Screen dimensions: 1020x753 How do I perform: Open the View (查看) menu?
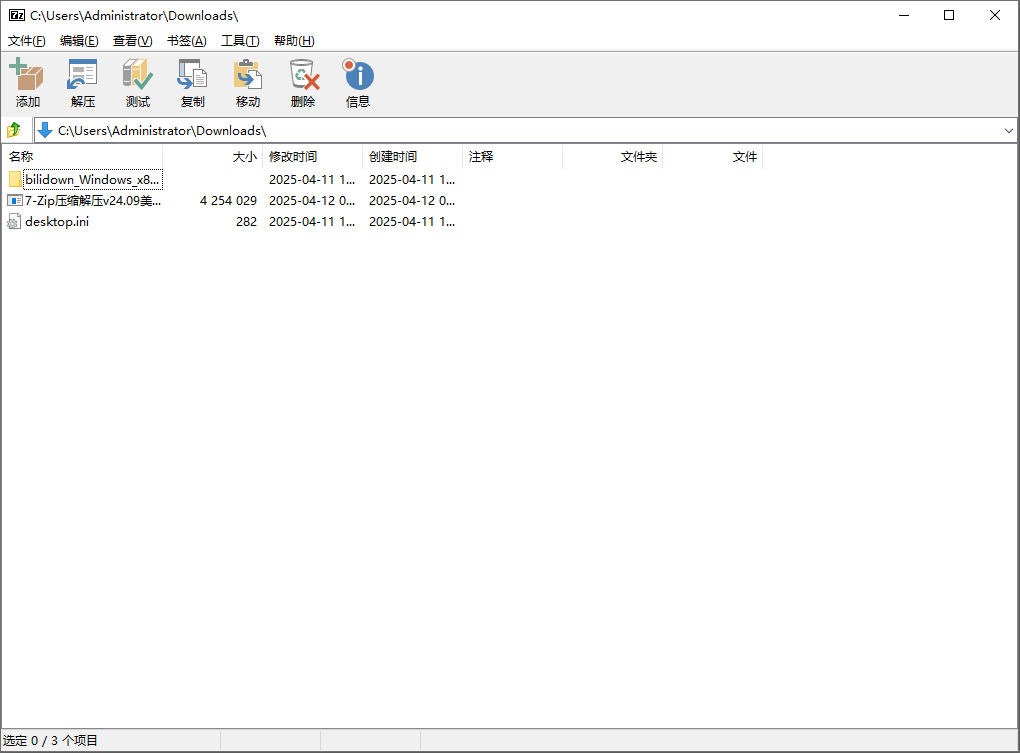coord(132,41)
